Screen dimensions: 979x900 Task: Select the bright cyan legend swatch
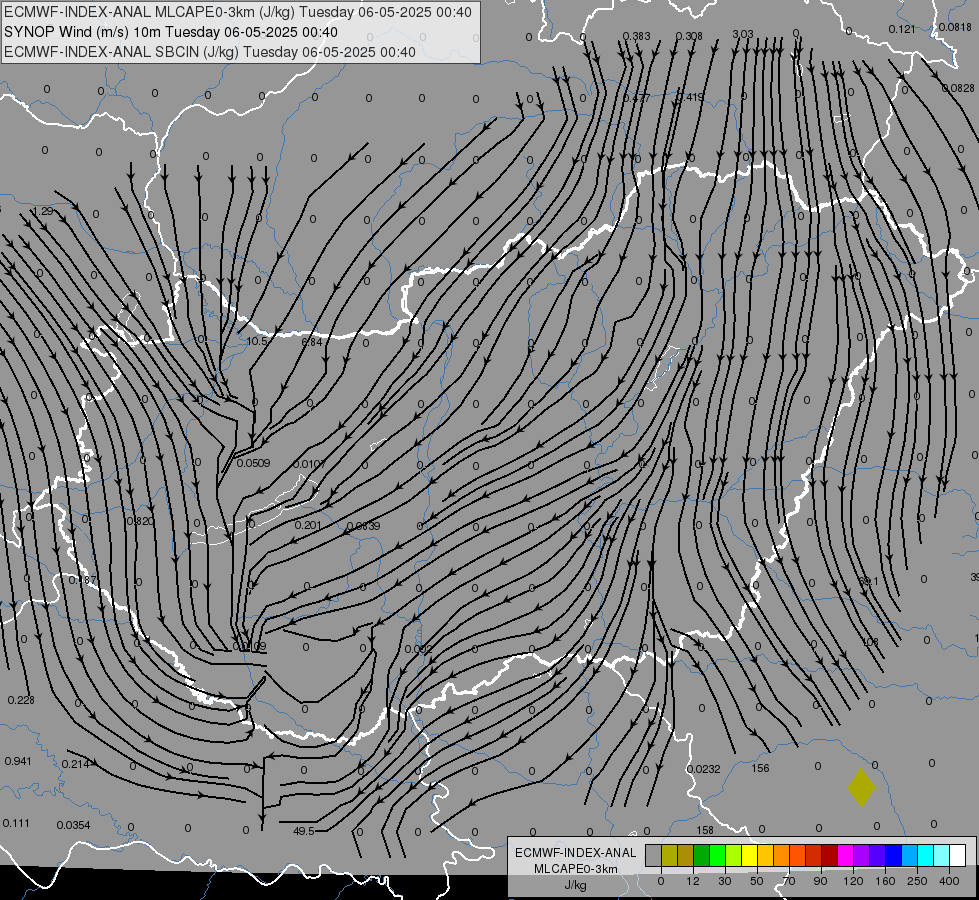[x=925, y=855]
